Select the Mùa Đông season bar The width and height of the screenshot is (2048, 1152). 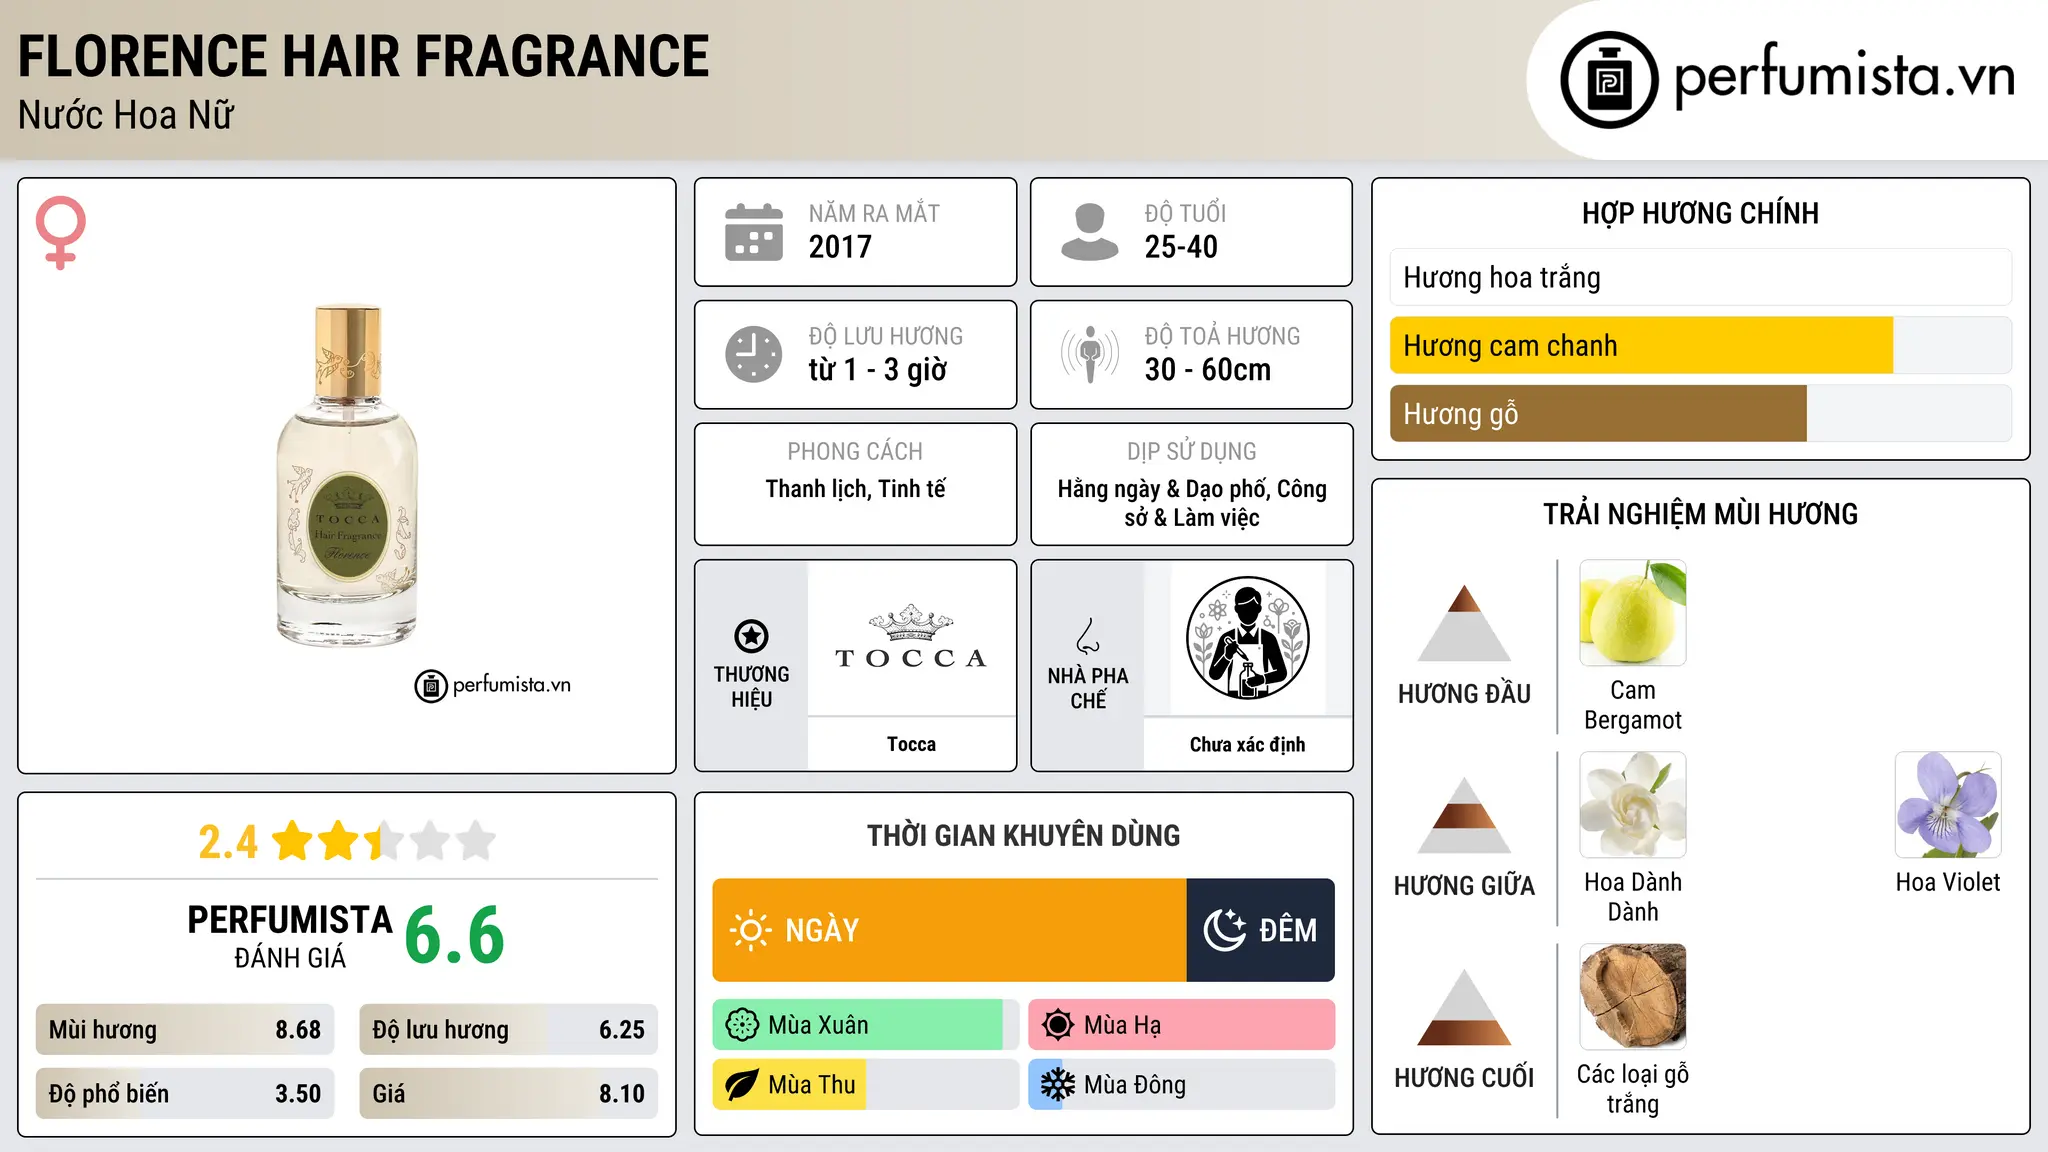(x=1182, y=1085)
